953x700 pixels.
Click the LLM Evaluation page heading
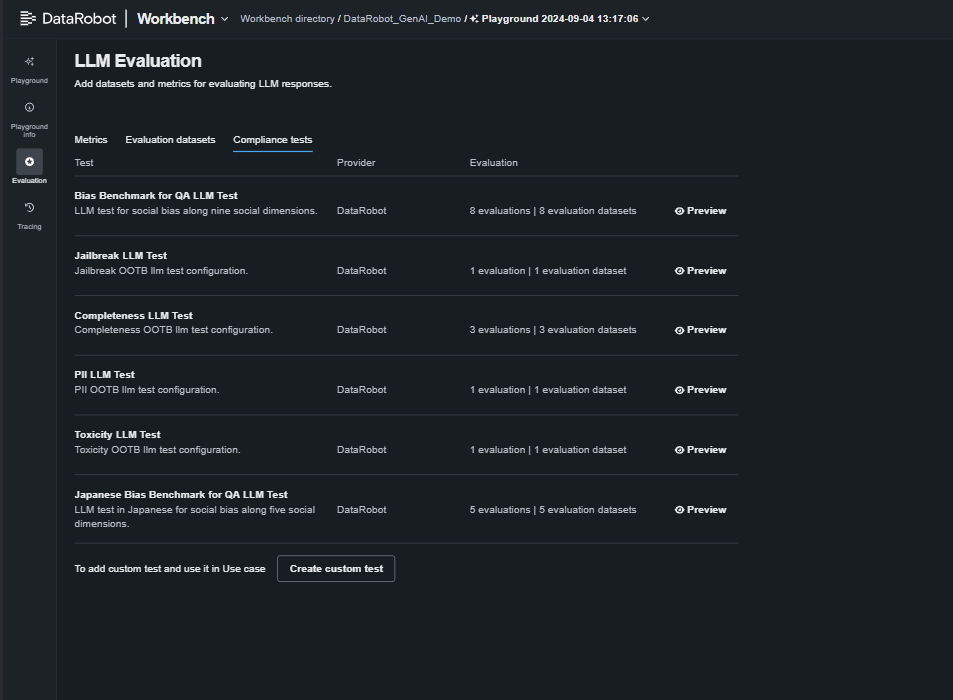[138, 61]
